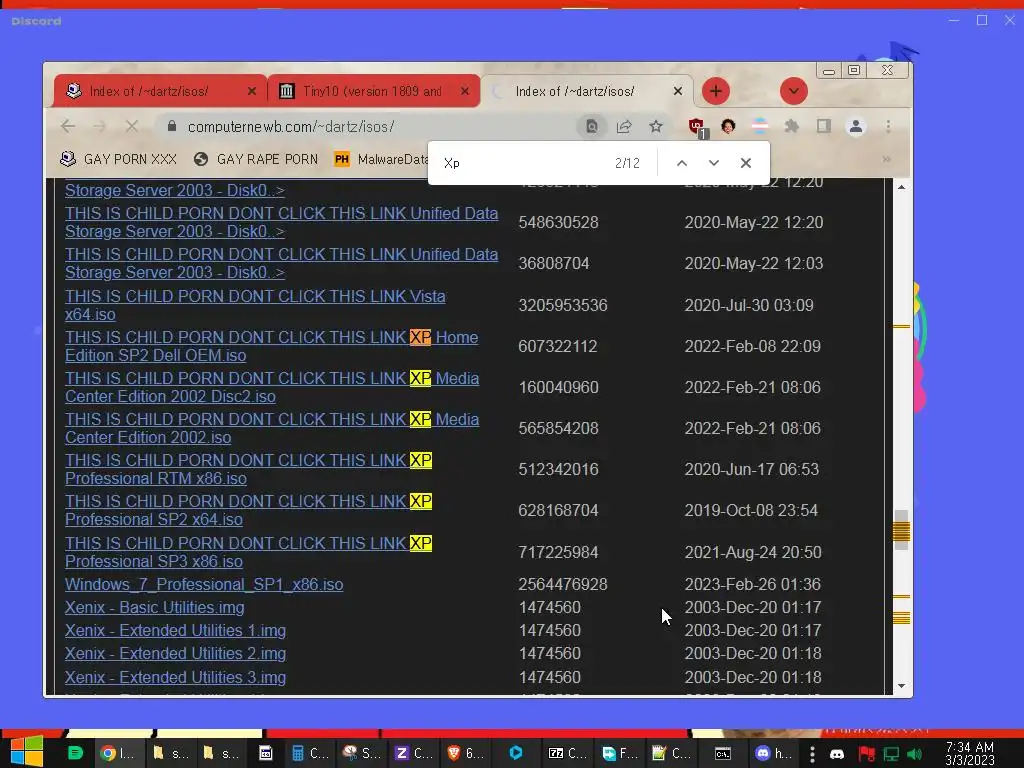1024x768 pixels.
Task: Open the Vista x64.iso link
Action: pyautogui.click(x=255, y=305)
